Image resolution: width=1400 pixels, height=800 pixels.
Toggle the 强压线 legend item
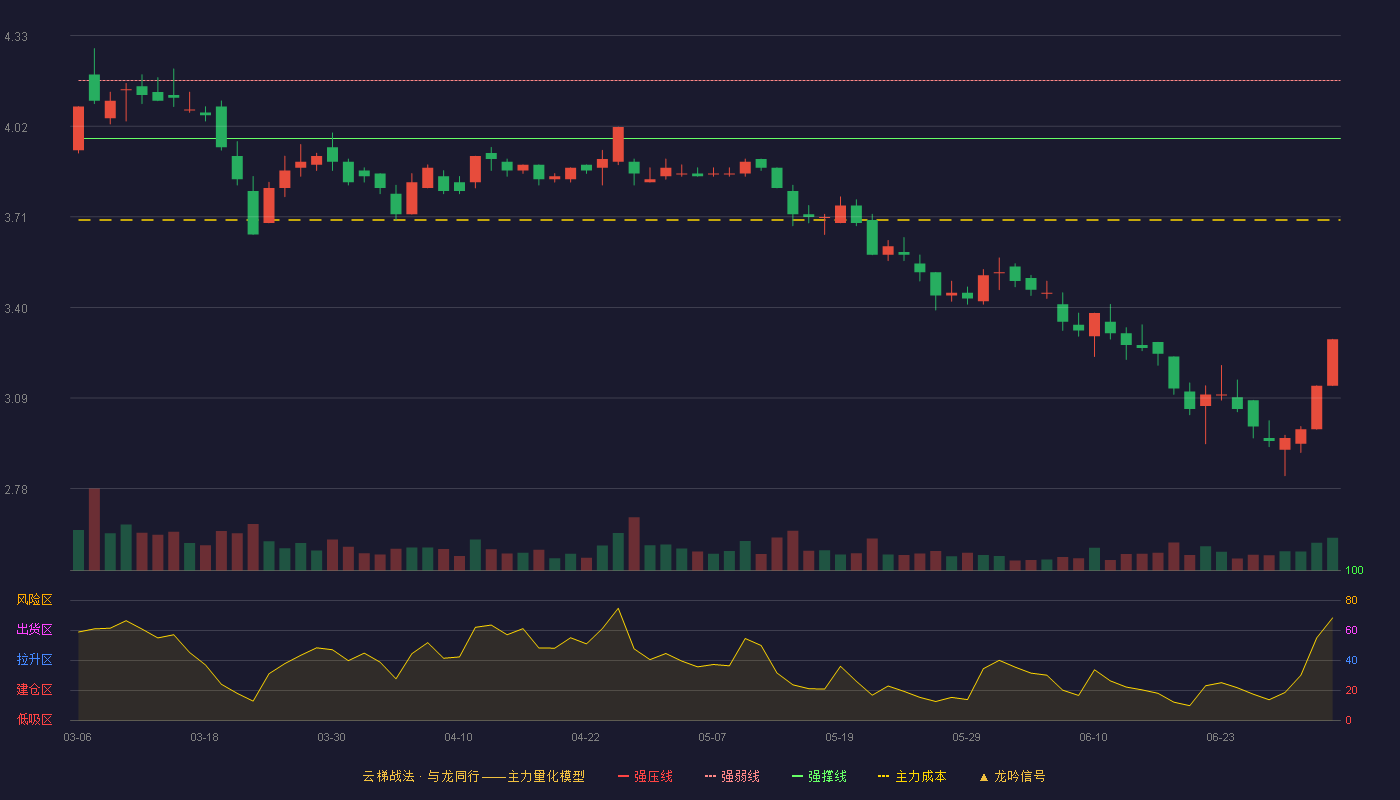point(645,776)
